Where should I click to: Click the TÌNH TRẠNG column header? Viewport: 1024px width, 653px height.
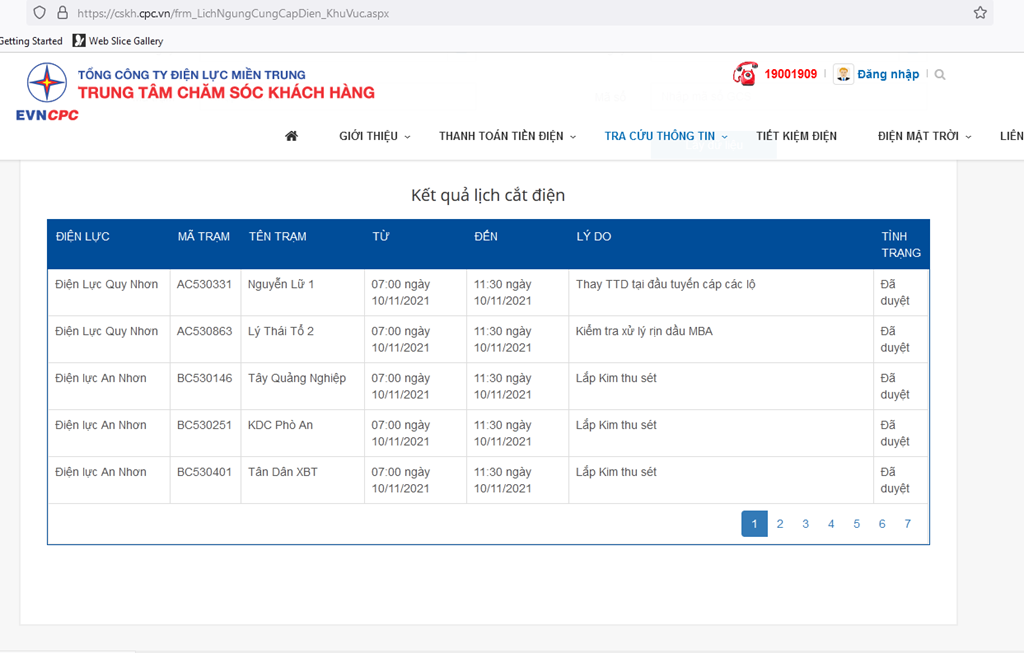pos(901,244)
